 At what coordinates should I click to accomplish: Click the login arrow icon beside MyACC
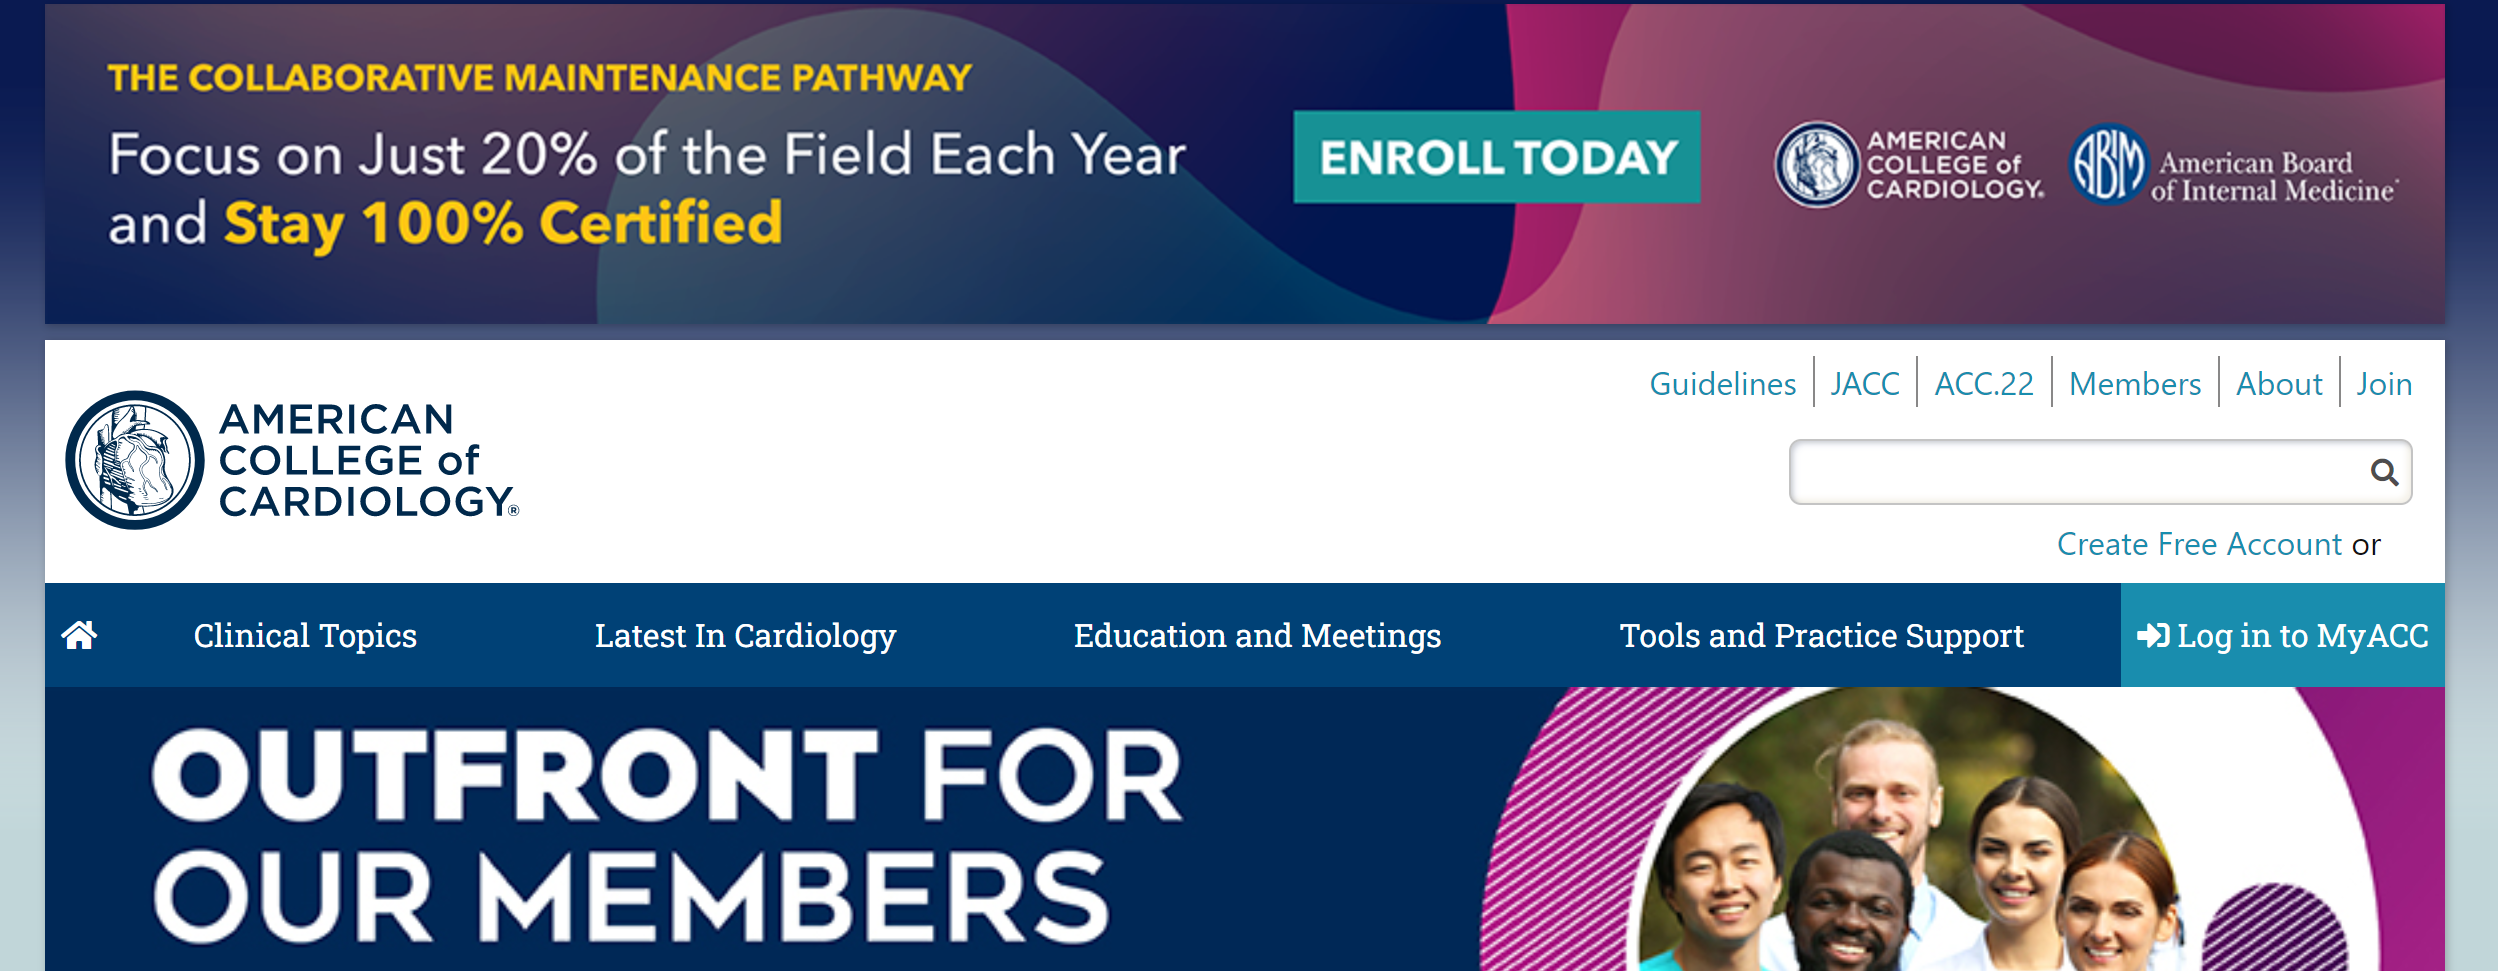click(2153, 636)
